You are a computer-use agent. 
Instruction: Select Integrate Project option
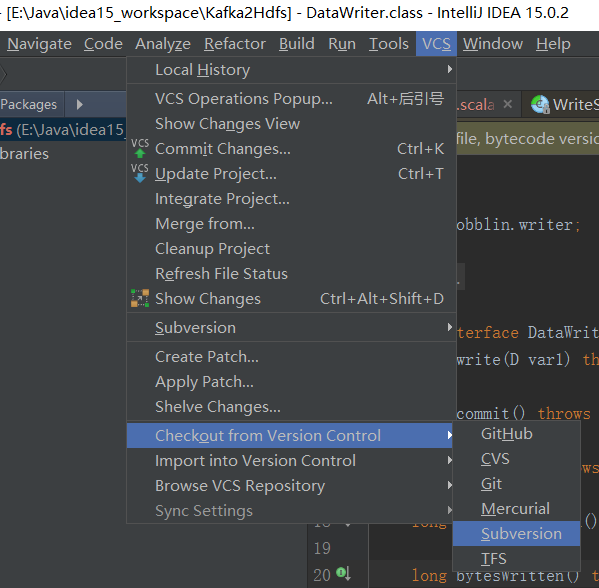tap(291, 199)
